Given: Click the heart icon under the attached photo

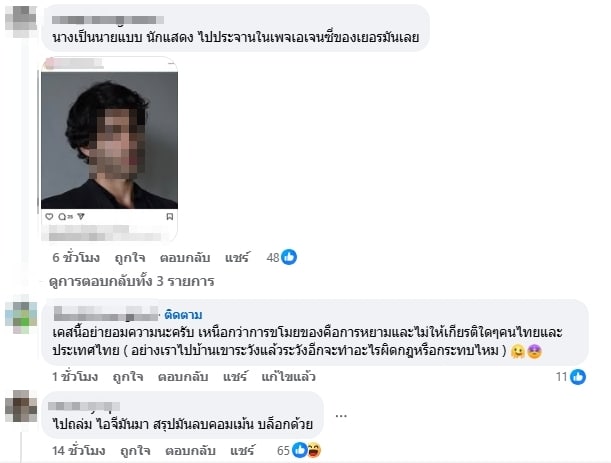Looking at the screenshot, I should [x=49, y=216].
